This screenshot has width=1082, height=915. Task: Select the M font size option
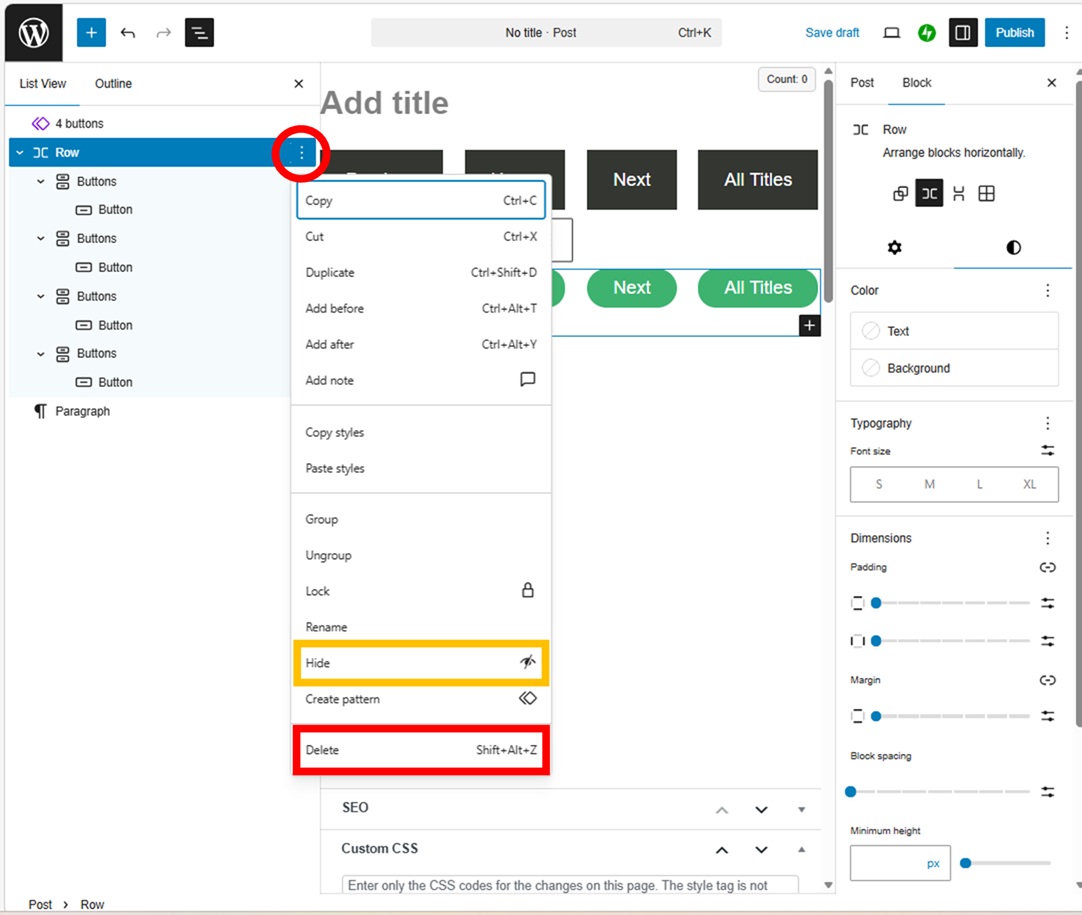[929, 484]
